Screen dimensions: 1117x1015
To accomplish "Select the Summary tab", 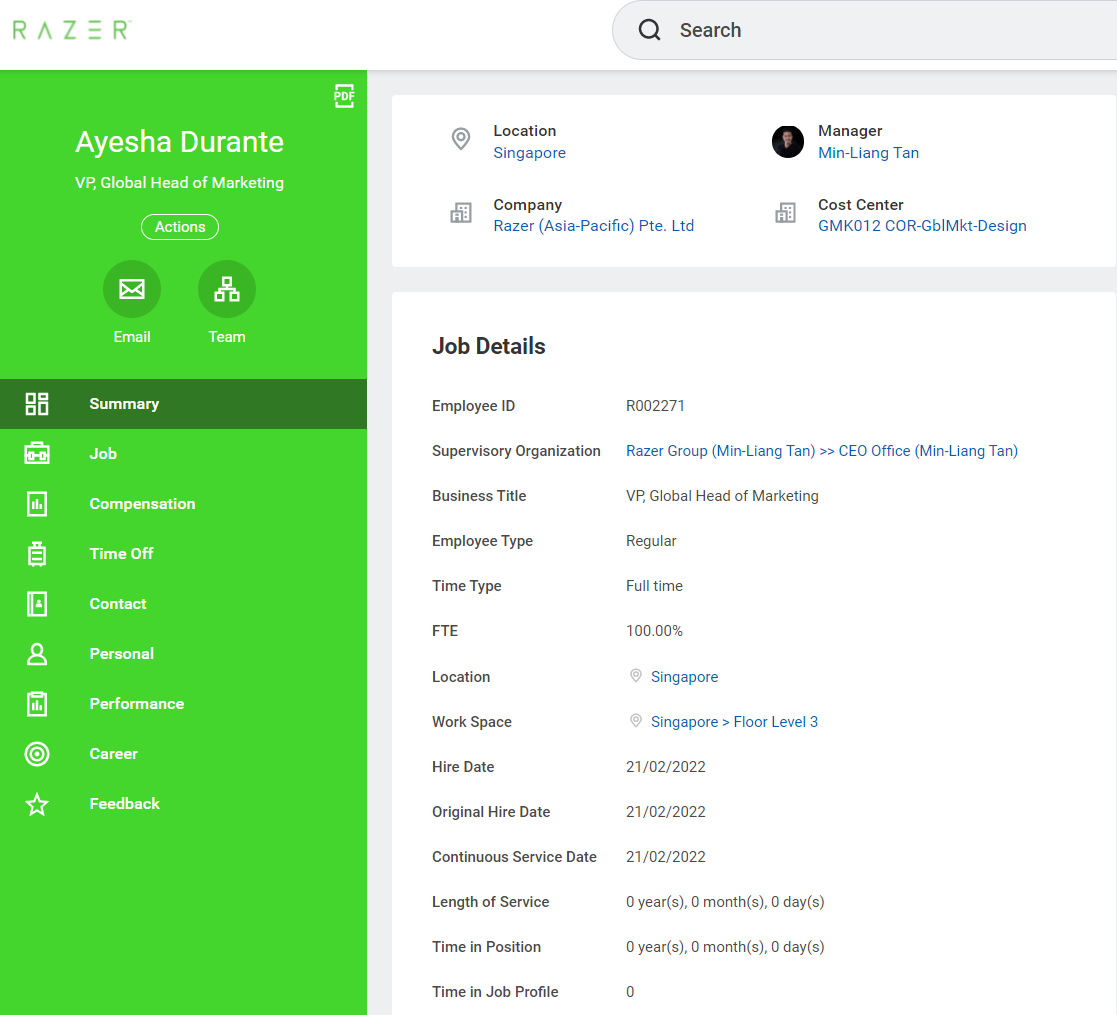I will coord(183,404).
